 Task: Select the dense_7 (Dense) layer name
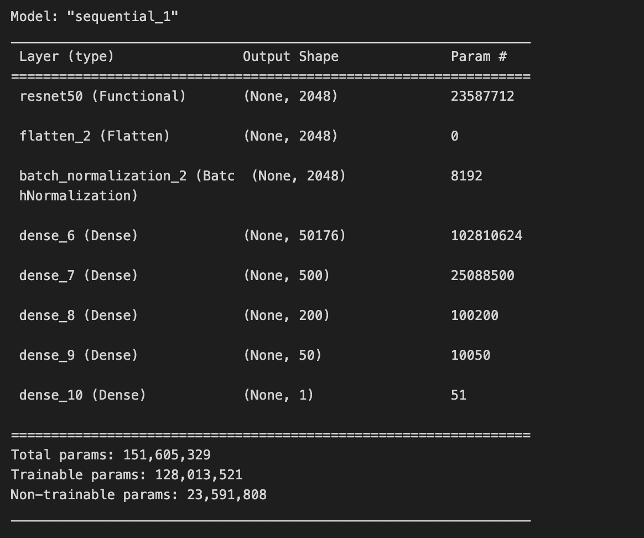click(78, 275)
